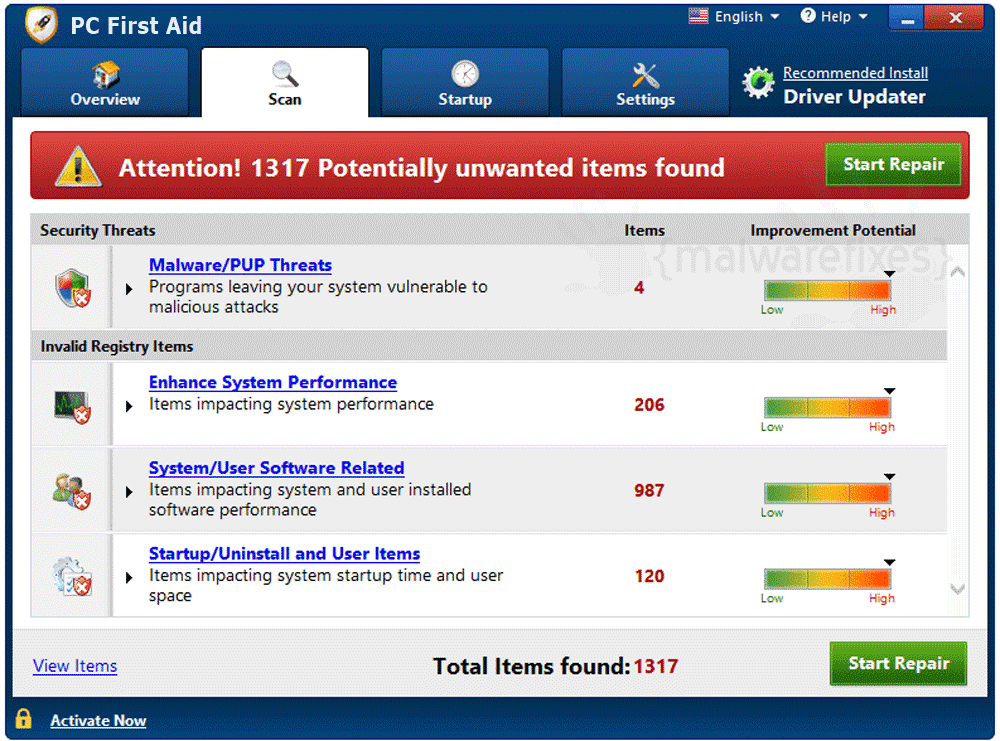Click the Invalid Registry Items section header

(x=117, y=346)
